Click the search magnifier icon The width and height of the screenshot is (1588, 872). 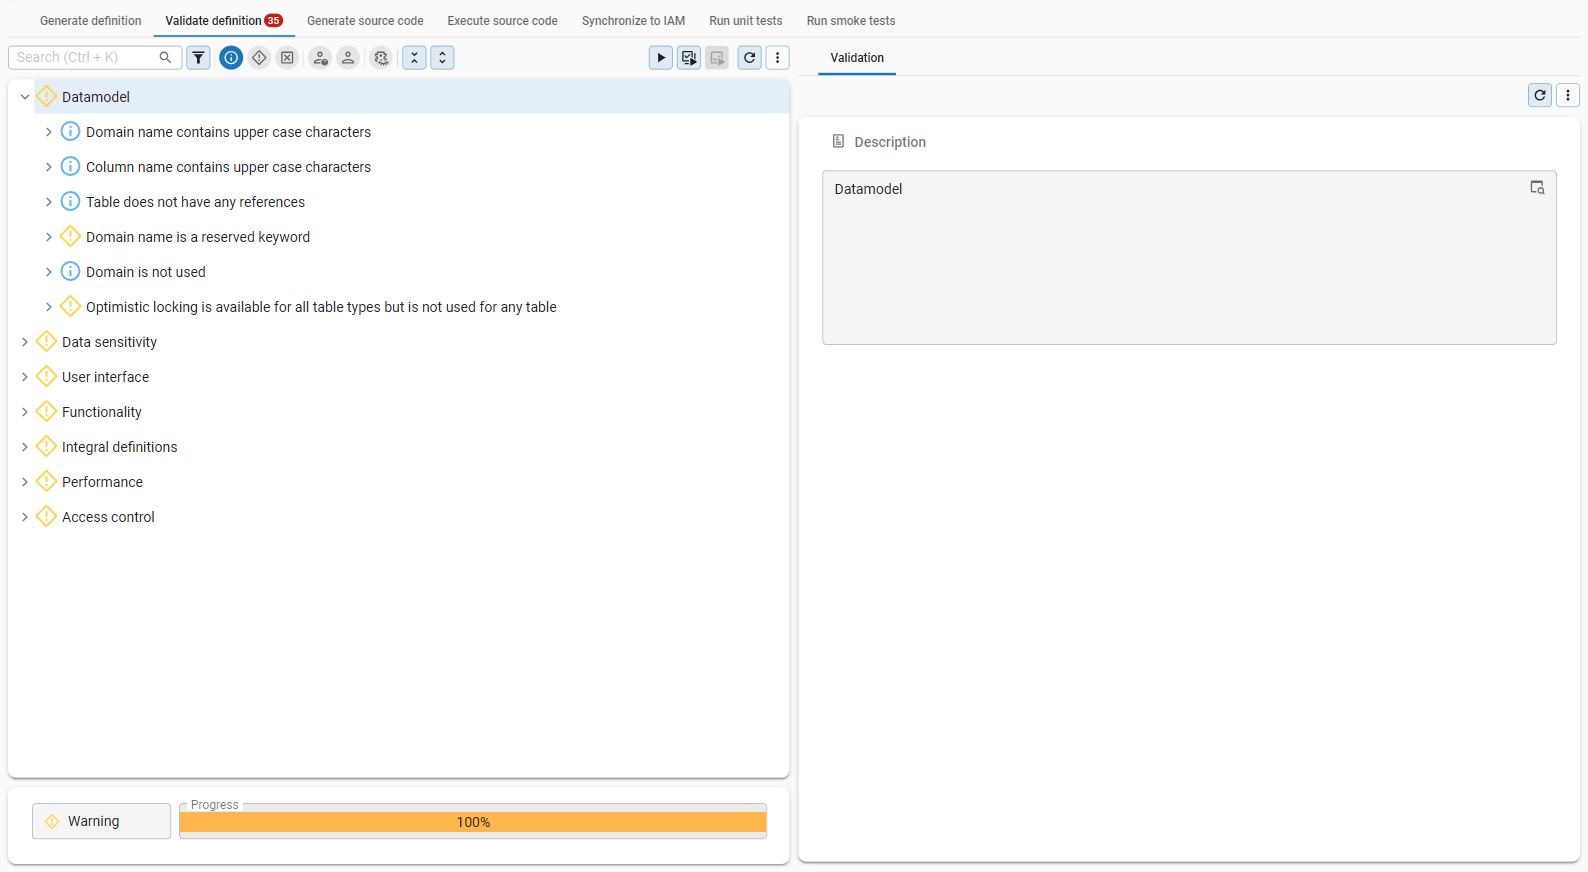pyautogui.click(x=166, y=58)
